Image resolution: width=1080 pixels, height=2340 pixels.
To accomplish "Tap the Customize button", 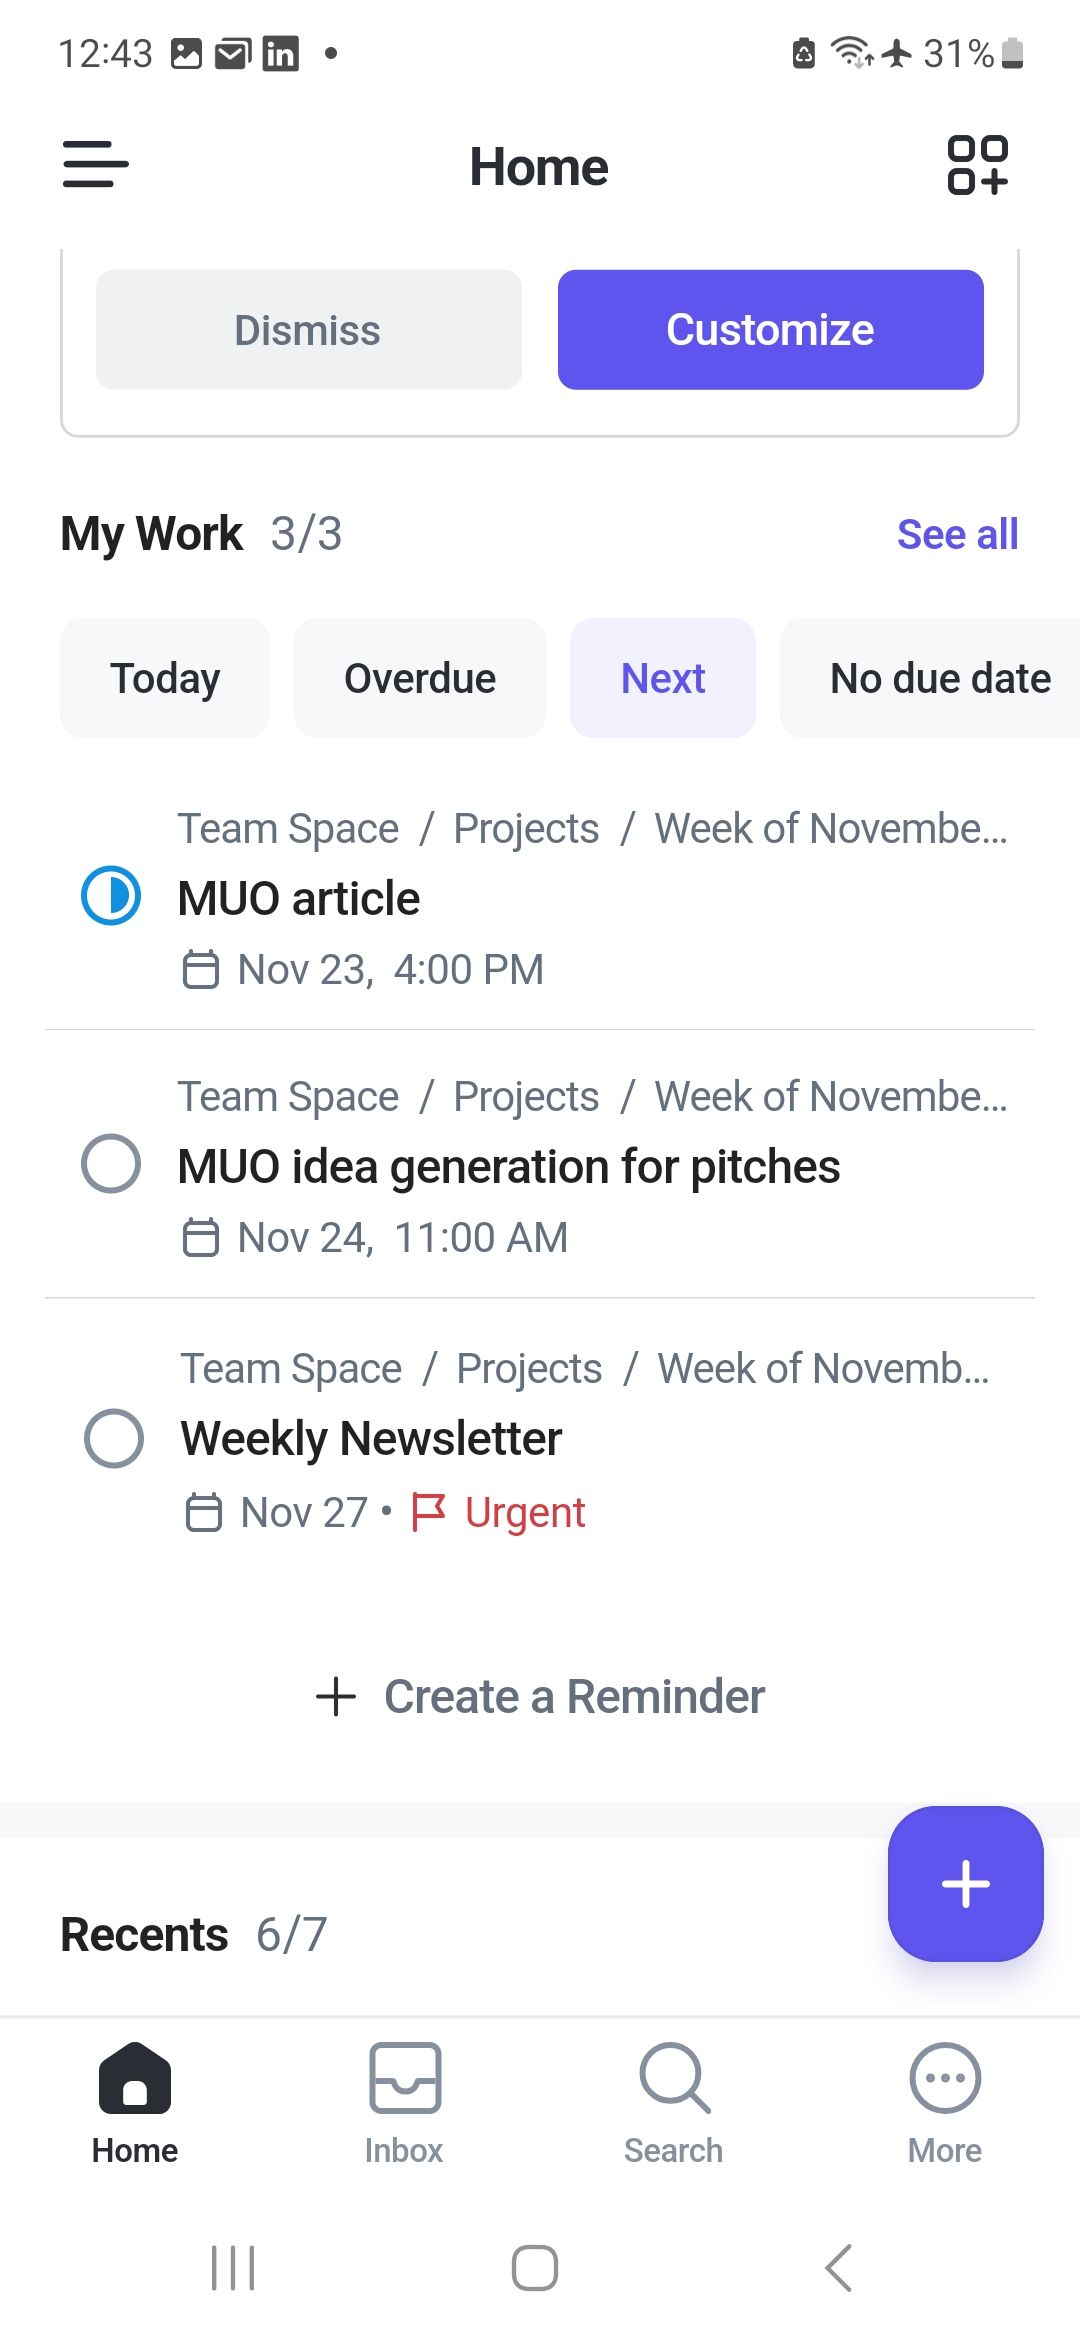I will coord(770,329).
